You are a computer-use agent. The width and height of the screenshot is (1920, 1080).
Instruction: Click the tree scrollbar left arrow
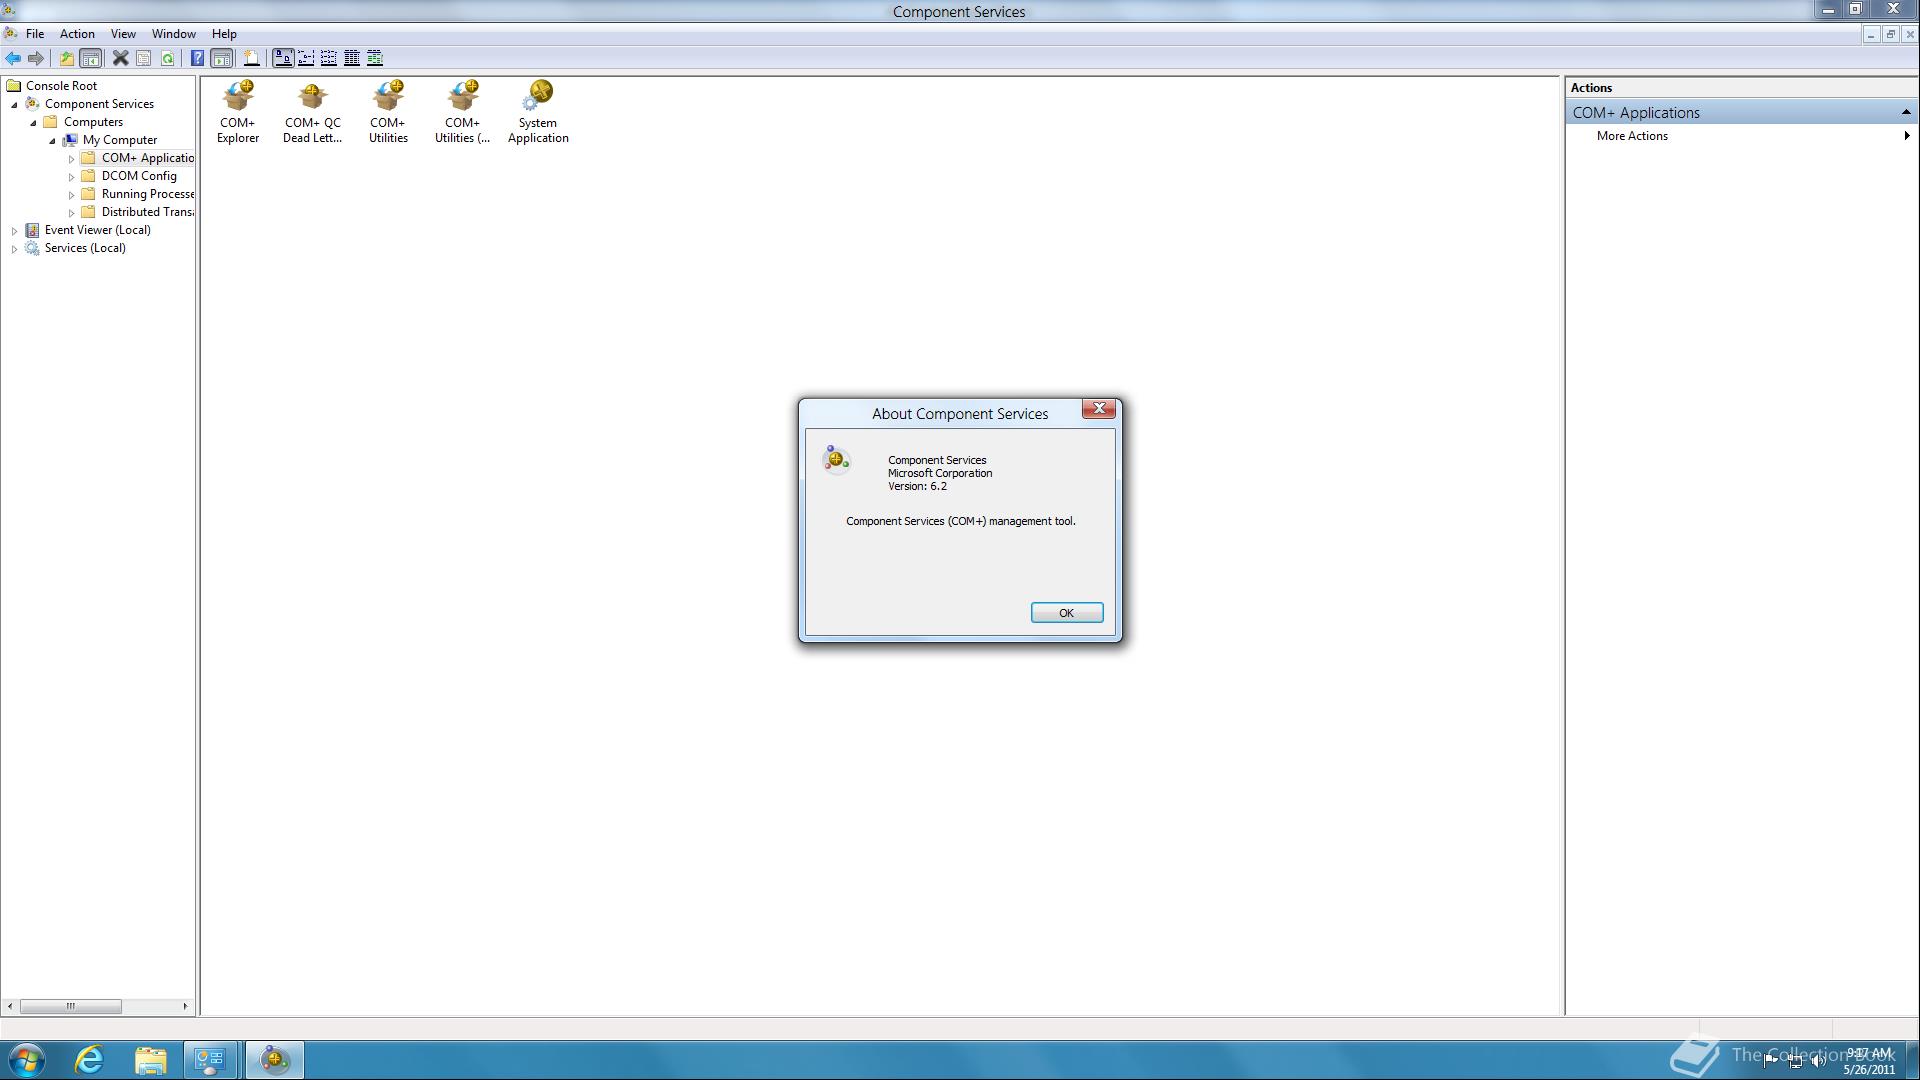point(10,1006)
